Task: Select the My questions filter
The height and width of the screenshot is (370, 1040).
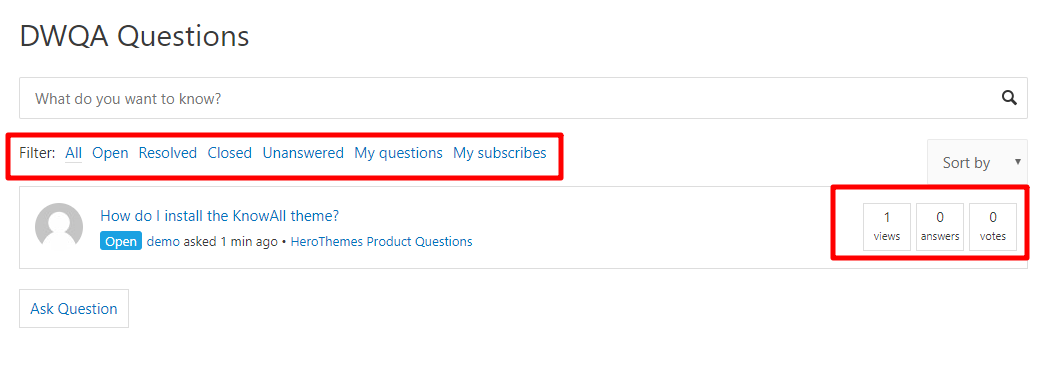Action: (398, 153)
